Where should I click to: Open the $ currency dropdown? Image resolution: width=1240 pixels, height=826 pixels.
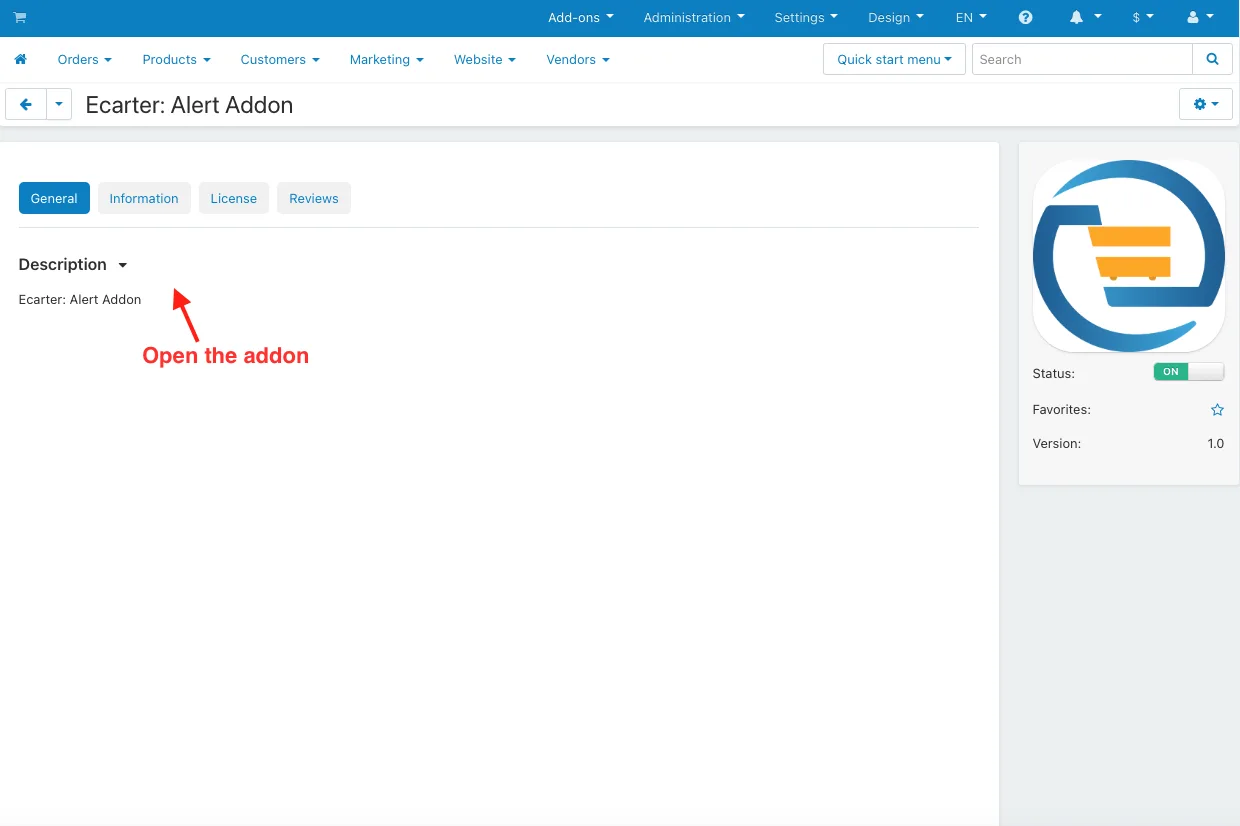(x=1143, y=18)
